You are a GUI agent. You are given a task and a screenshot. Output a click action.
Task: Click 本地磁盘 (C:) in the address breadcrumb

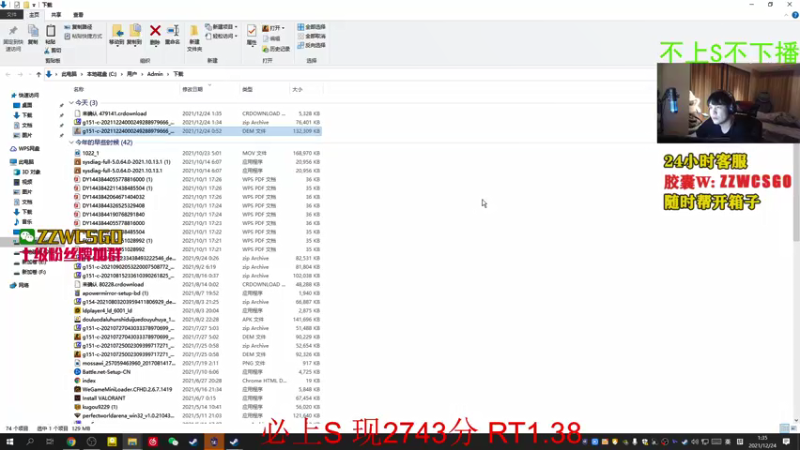102,74
